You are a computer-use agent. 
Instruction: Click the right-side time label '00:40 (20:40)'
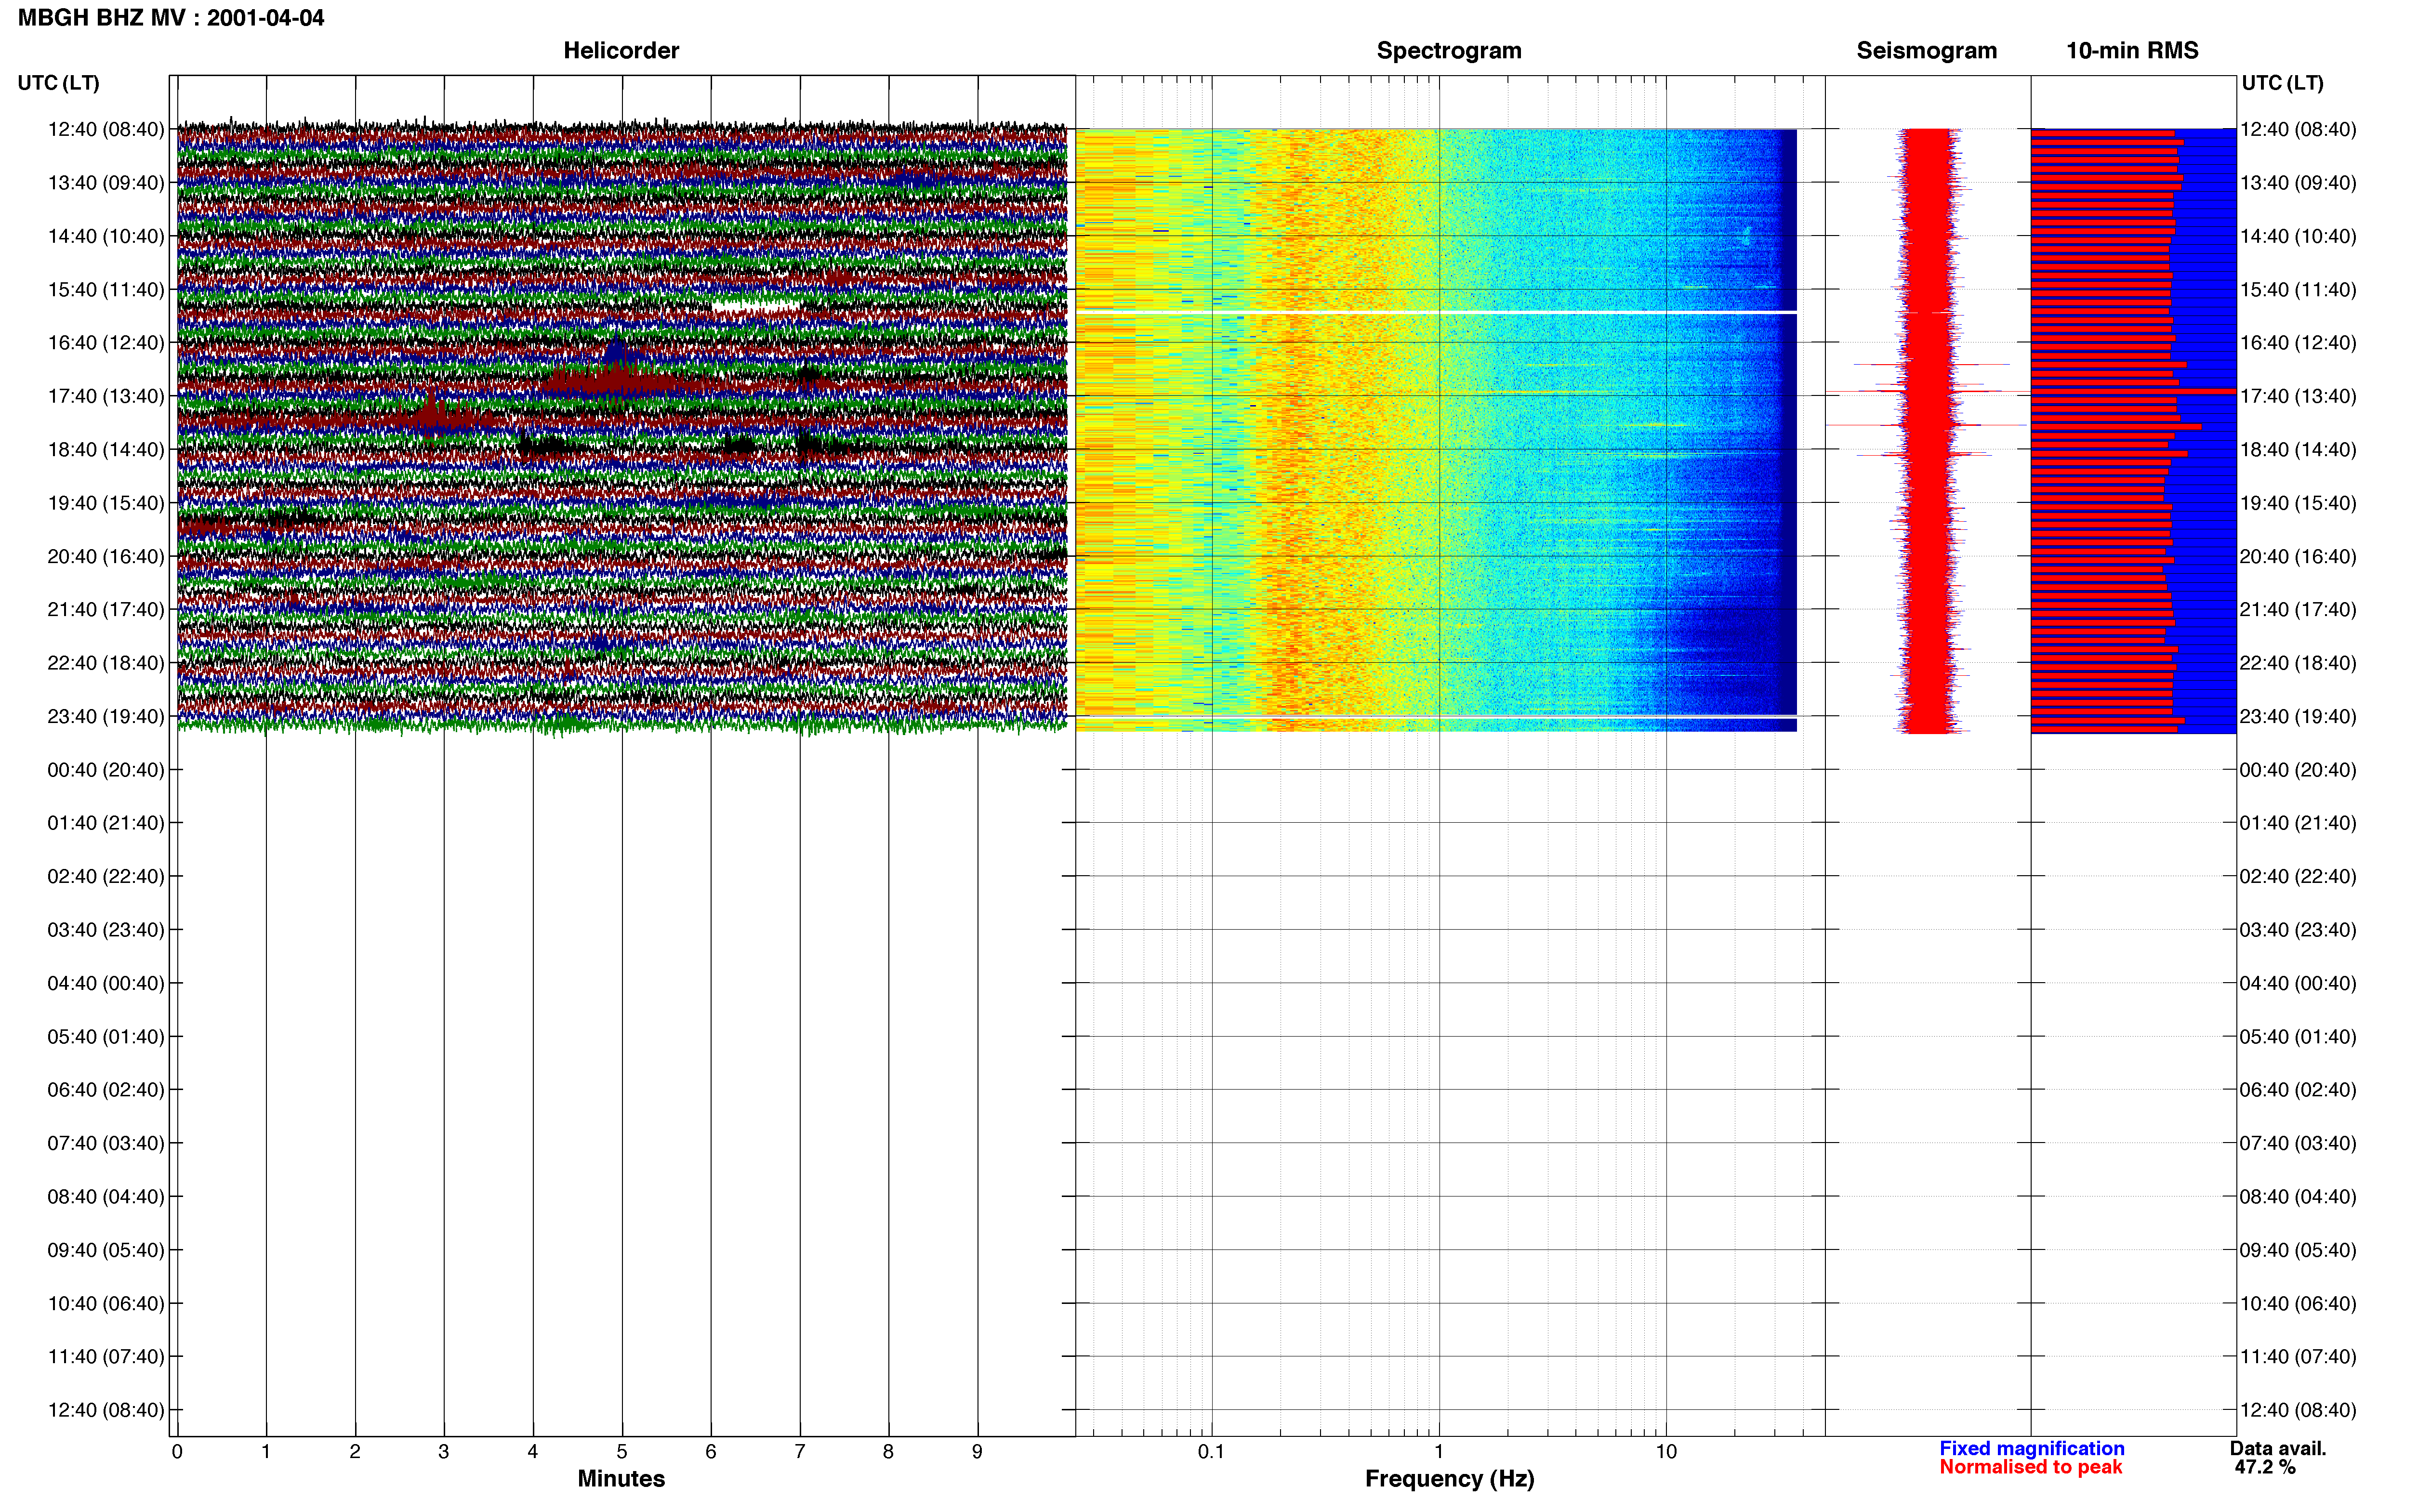click(2298, 770)
